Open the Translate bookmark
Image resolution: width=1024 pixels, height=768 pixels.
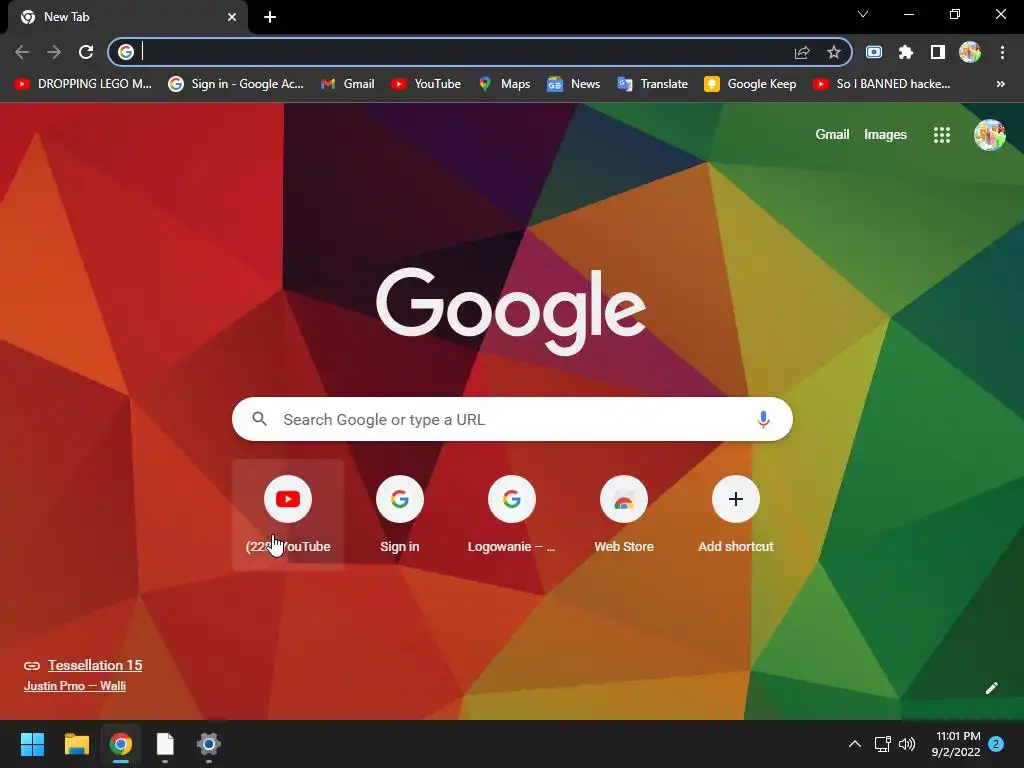tap(652, 84)
